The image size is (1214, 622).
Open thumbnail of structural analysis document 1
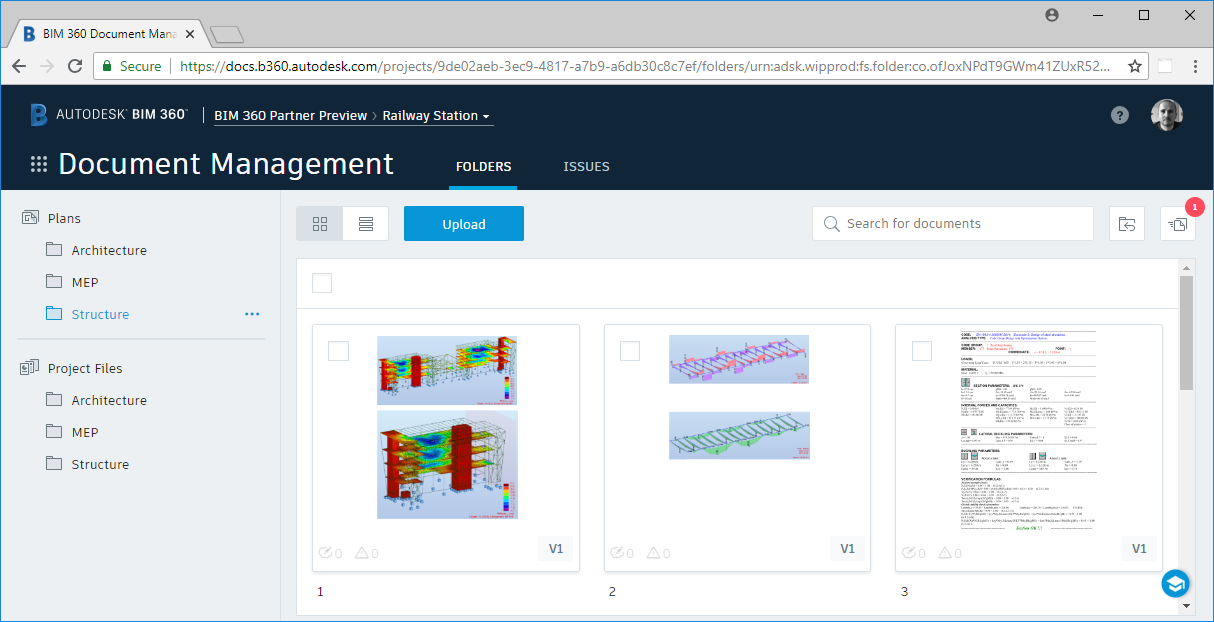click(447, 427)
